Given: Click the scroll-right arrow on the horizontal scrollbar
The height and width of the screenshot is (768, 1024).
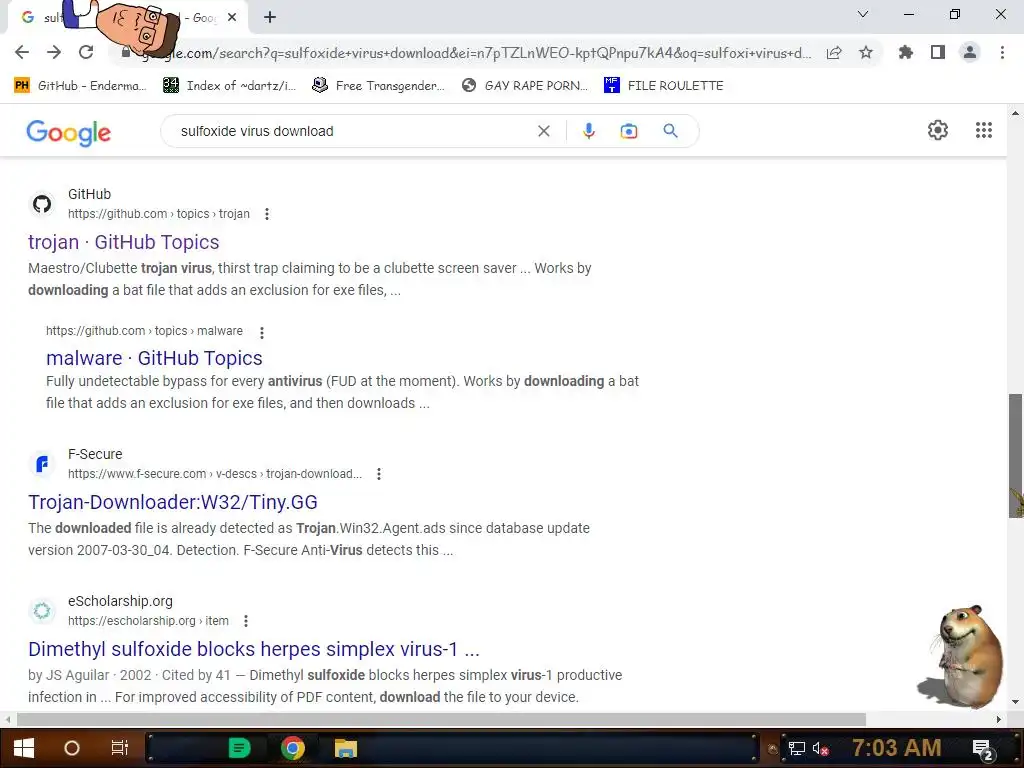Looking at the screenshot, I should click(999, 719).
